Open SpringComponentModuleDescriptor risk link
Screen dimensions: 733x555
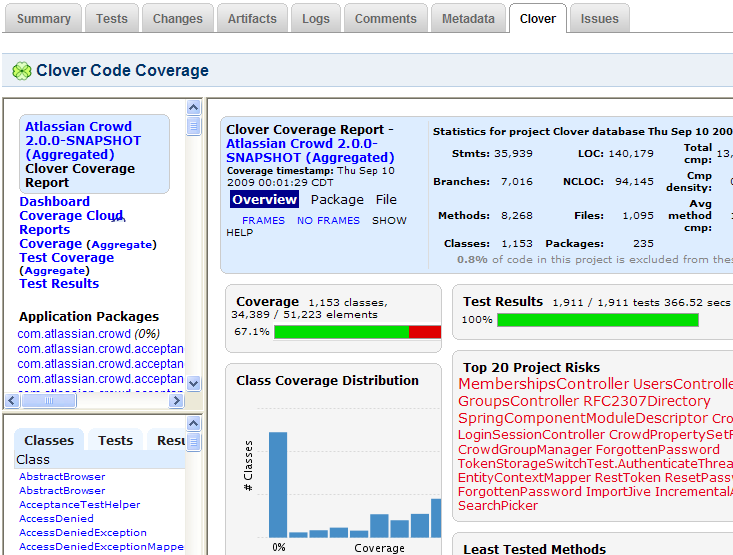pos(583,418)
